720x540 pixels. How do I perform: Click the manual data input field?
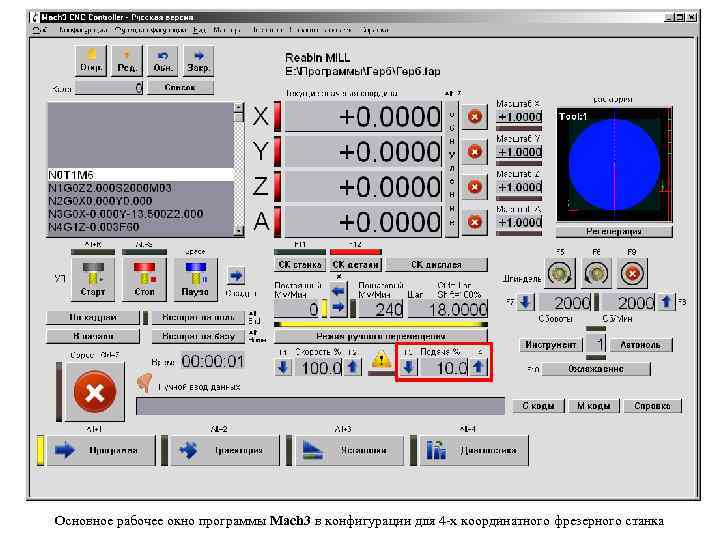[x=321, y=406]
